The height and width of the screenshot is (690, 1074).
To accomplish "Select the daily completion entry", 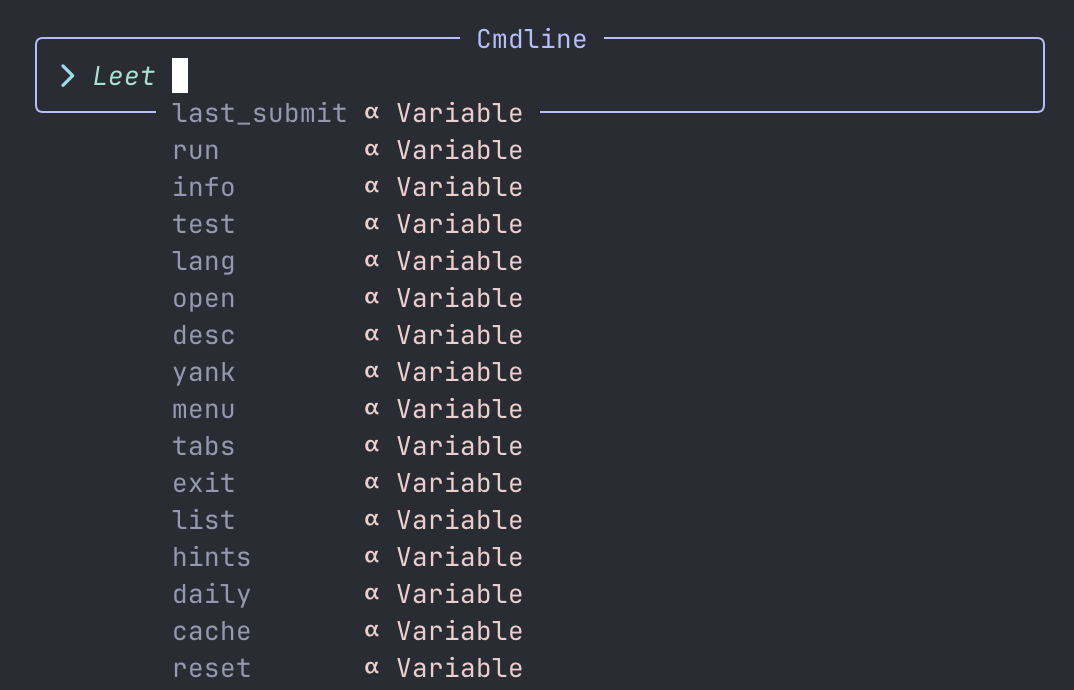I will pos(348,594).
